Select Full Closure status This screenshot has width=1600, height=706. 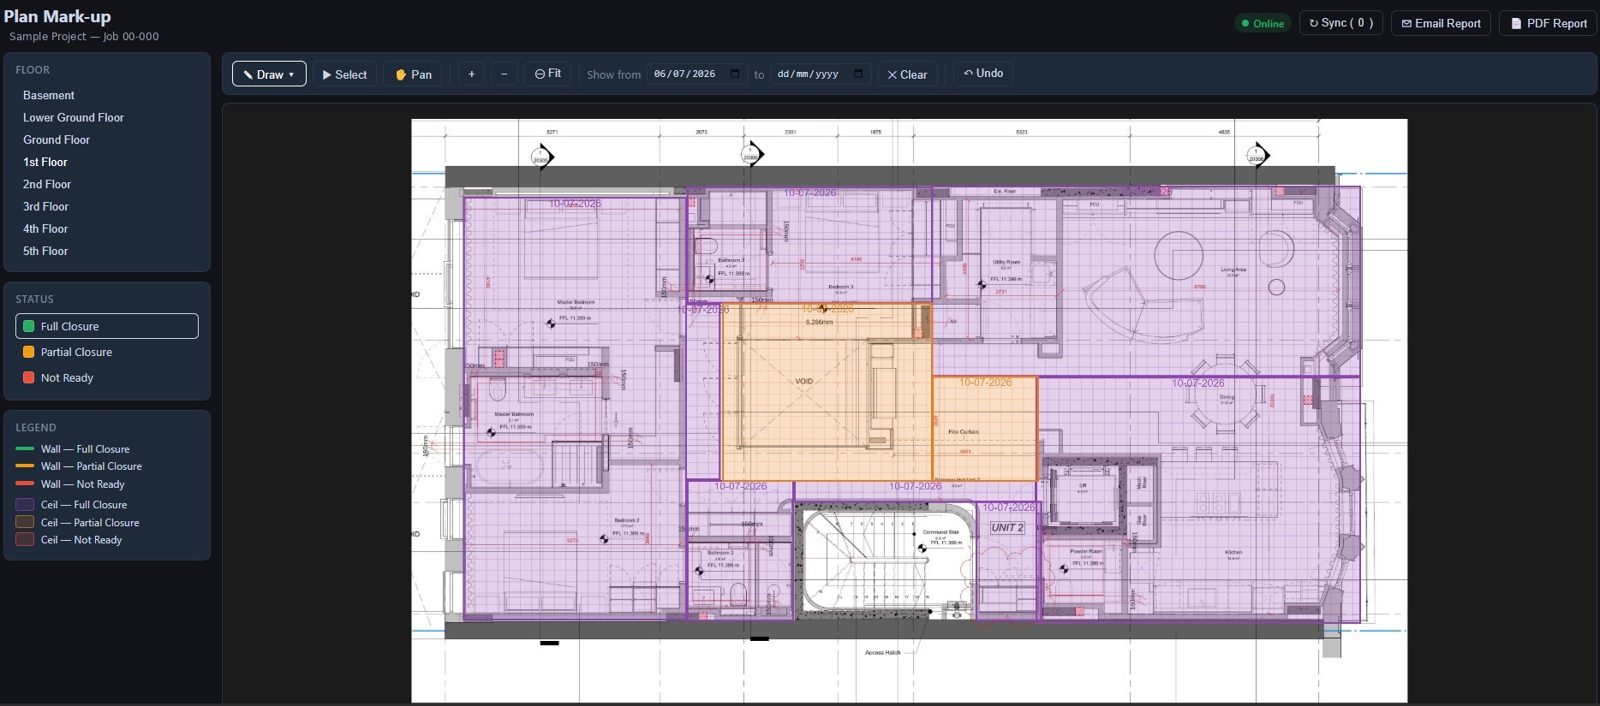pos(107,326)
